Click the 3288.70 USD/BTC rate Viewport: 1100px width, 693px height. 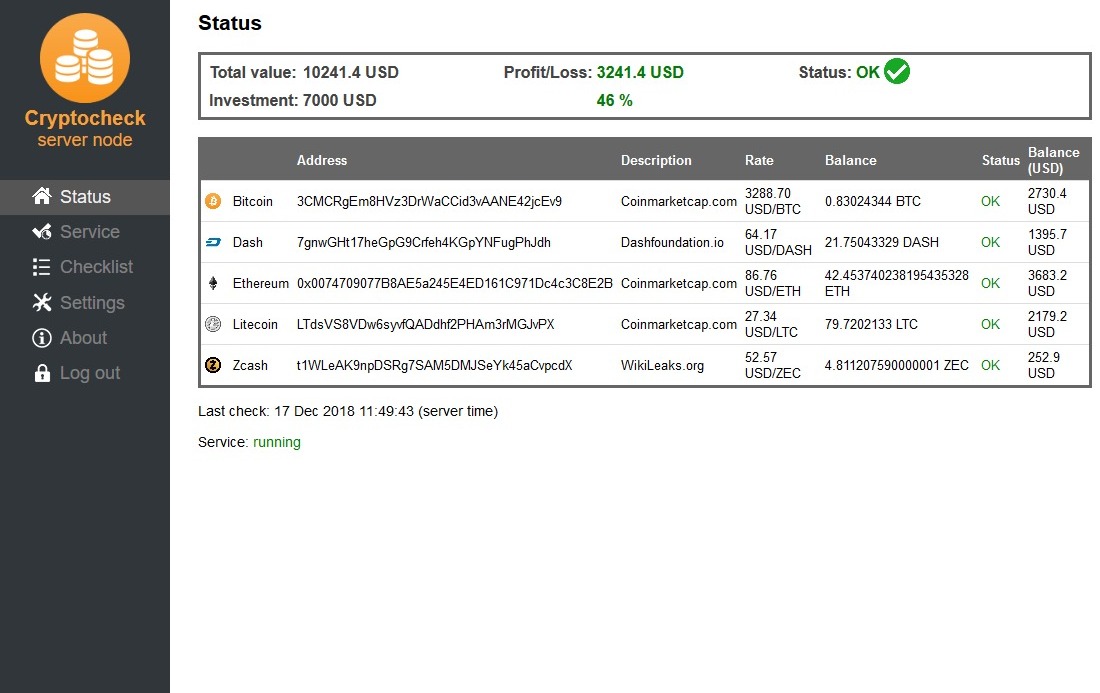click(x=772, y=201)
